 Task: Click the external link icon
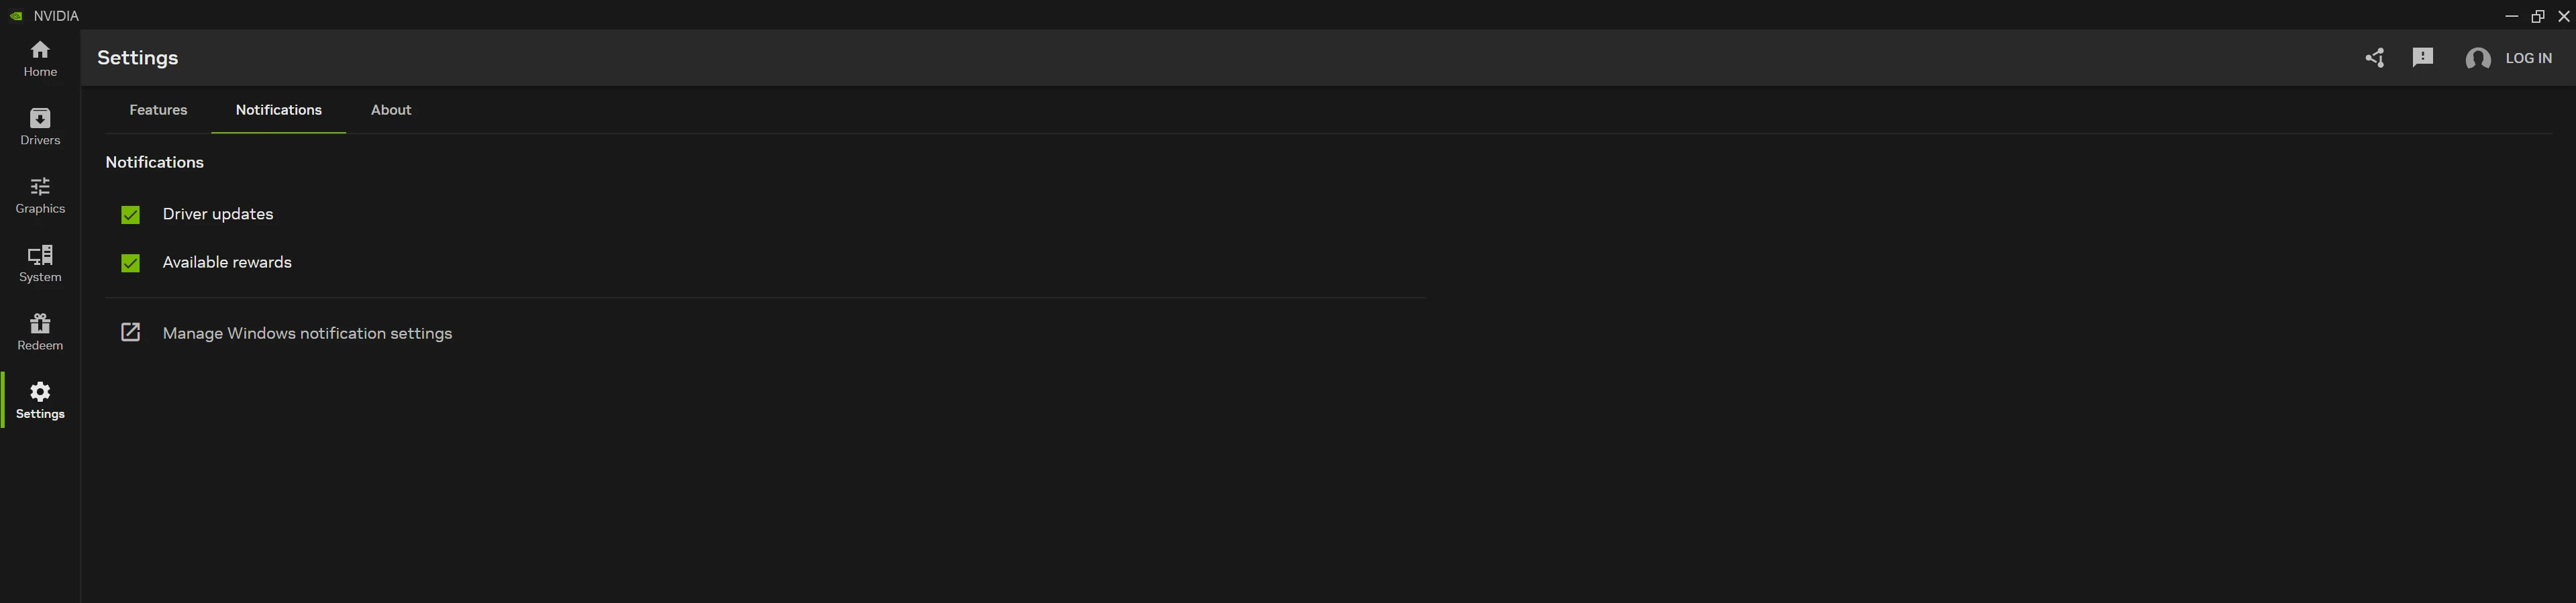(x=131, y=332)
